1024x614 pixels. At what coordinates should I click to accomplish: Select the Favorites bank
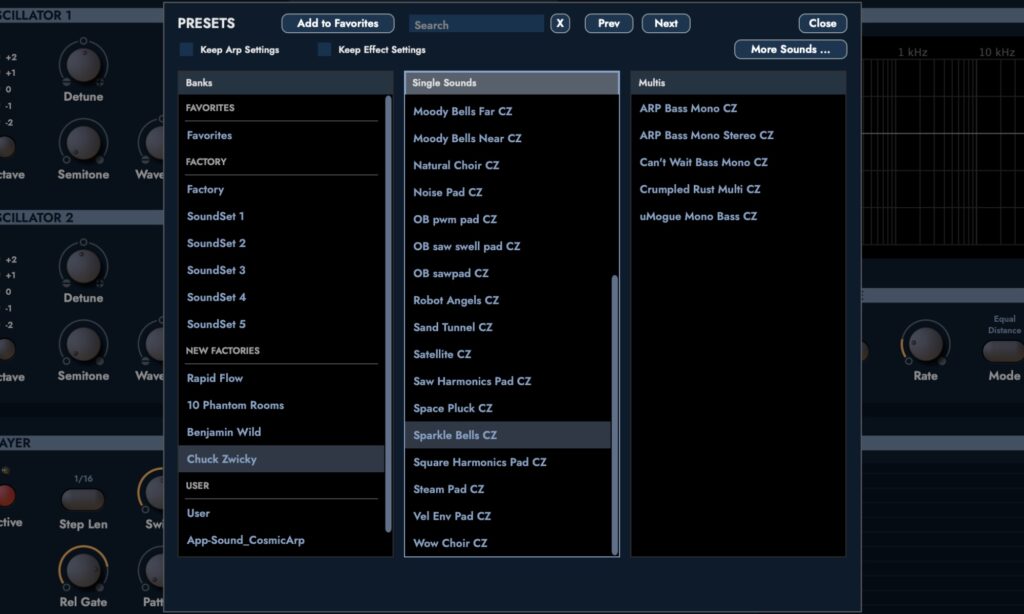click(281, 135)
